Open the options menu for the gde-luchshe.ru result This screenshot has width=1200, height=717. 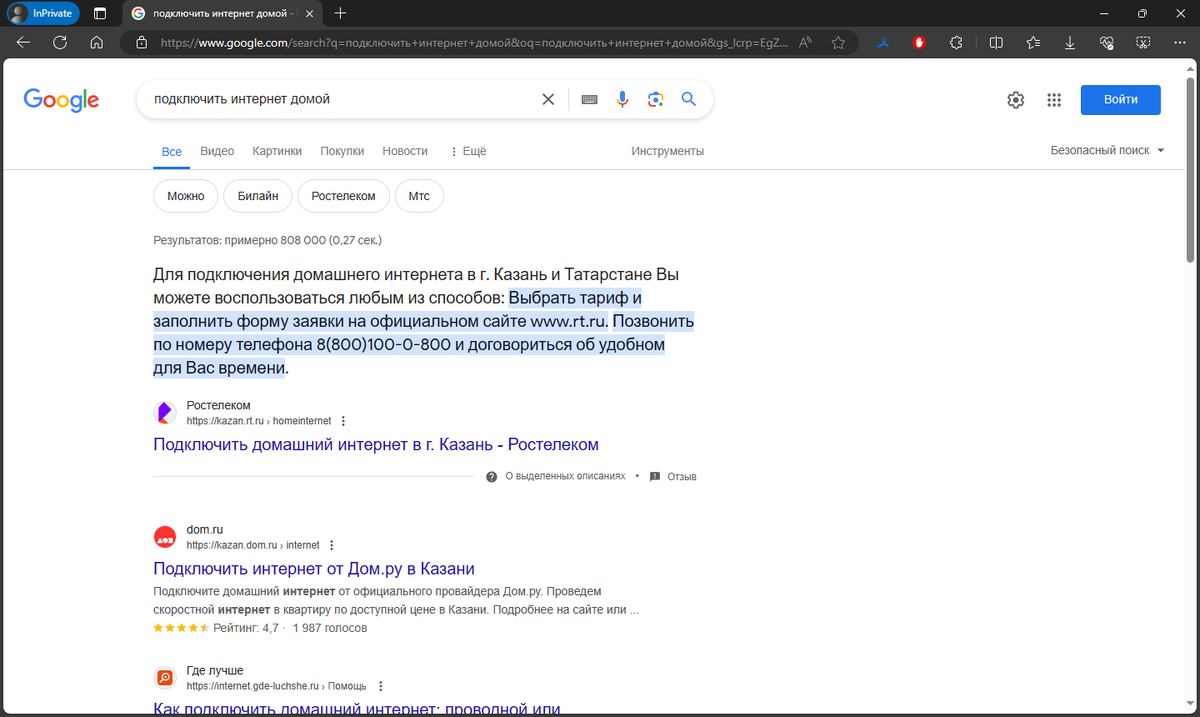pos(380,687)
